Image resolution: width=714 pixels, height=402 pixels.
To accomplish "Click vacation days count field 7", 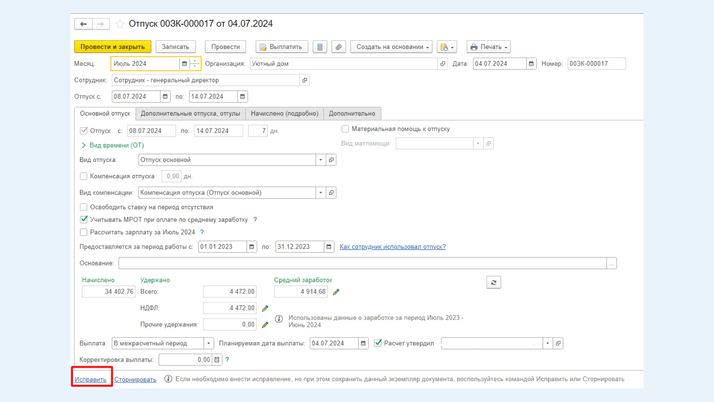I will [x=258, y=131].
